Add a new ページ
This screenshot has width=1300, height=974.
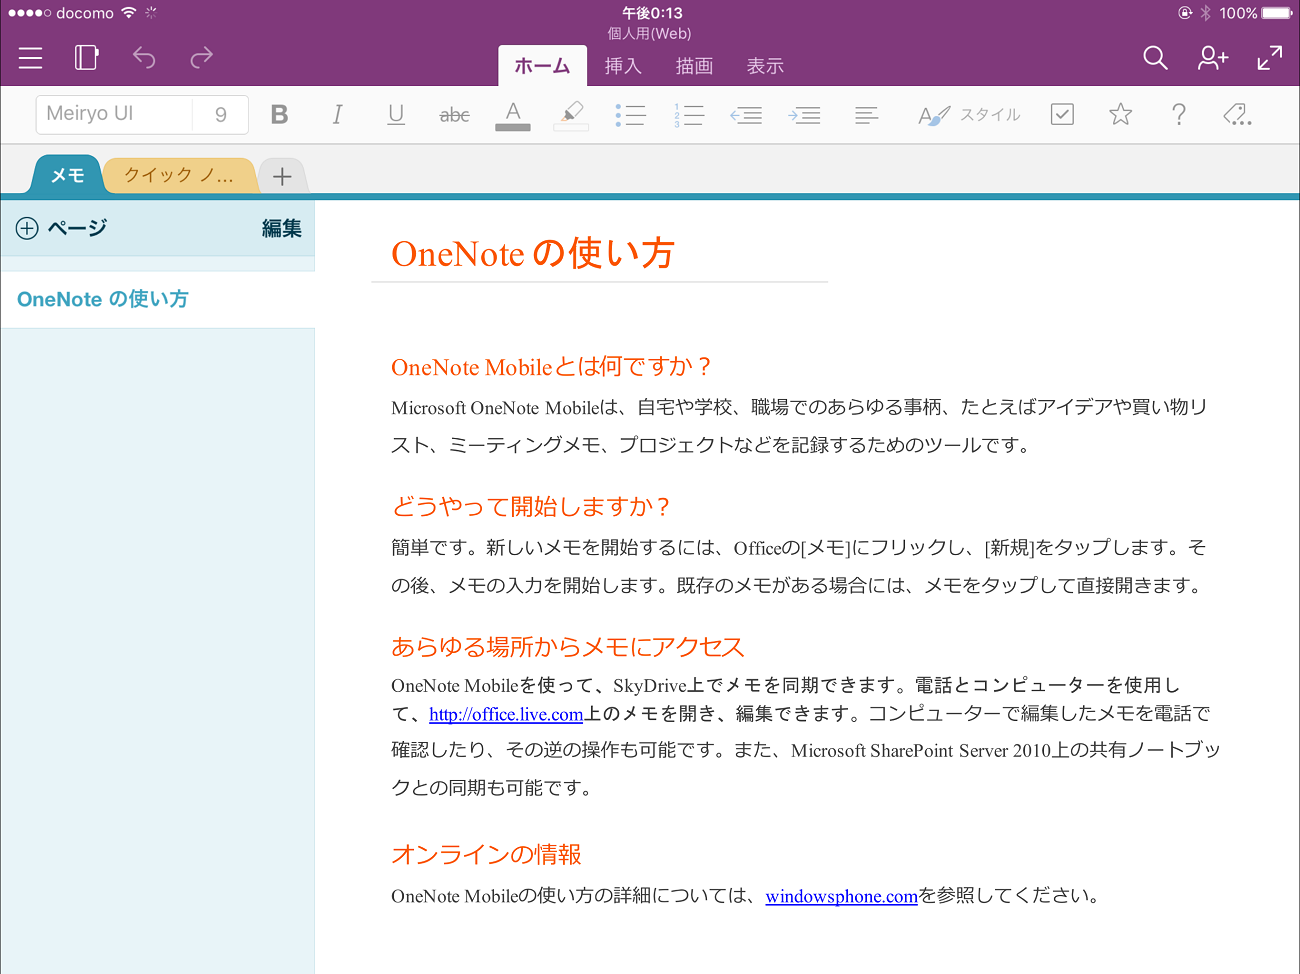pos(62,228)
